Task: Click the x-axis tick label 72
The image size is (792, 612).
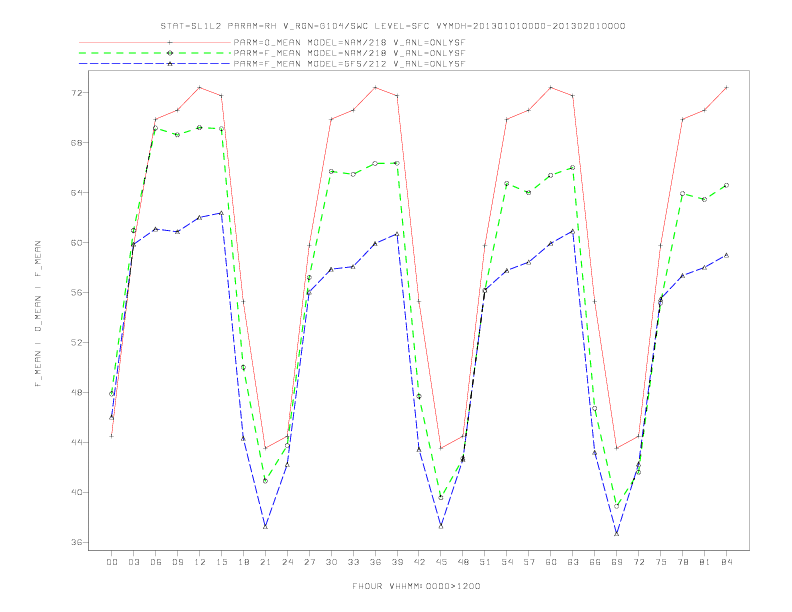Action: click(639, 562)
